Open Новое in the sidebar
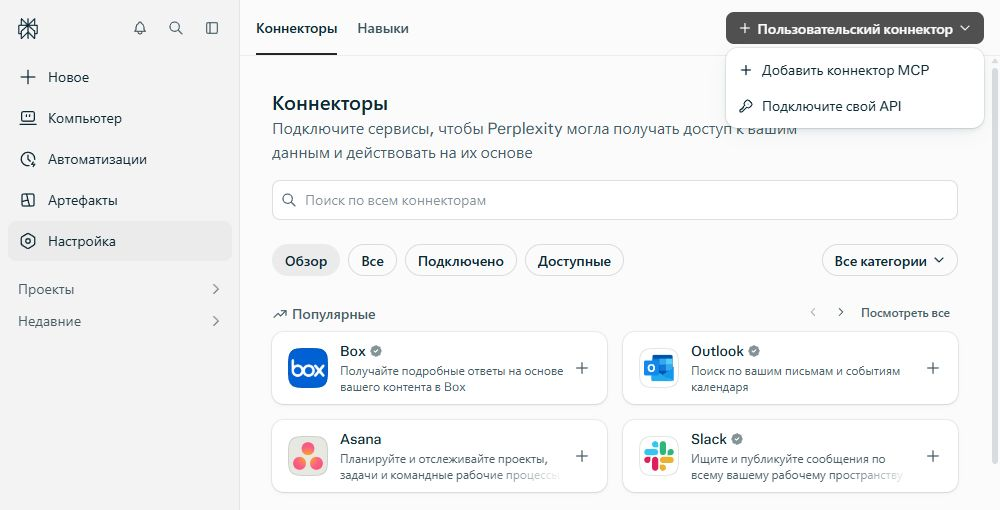 [x=120, y=77]
